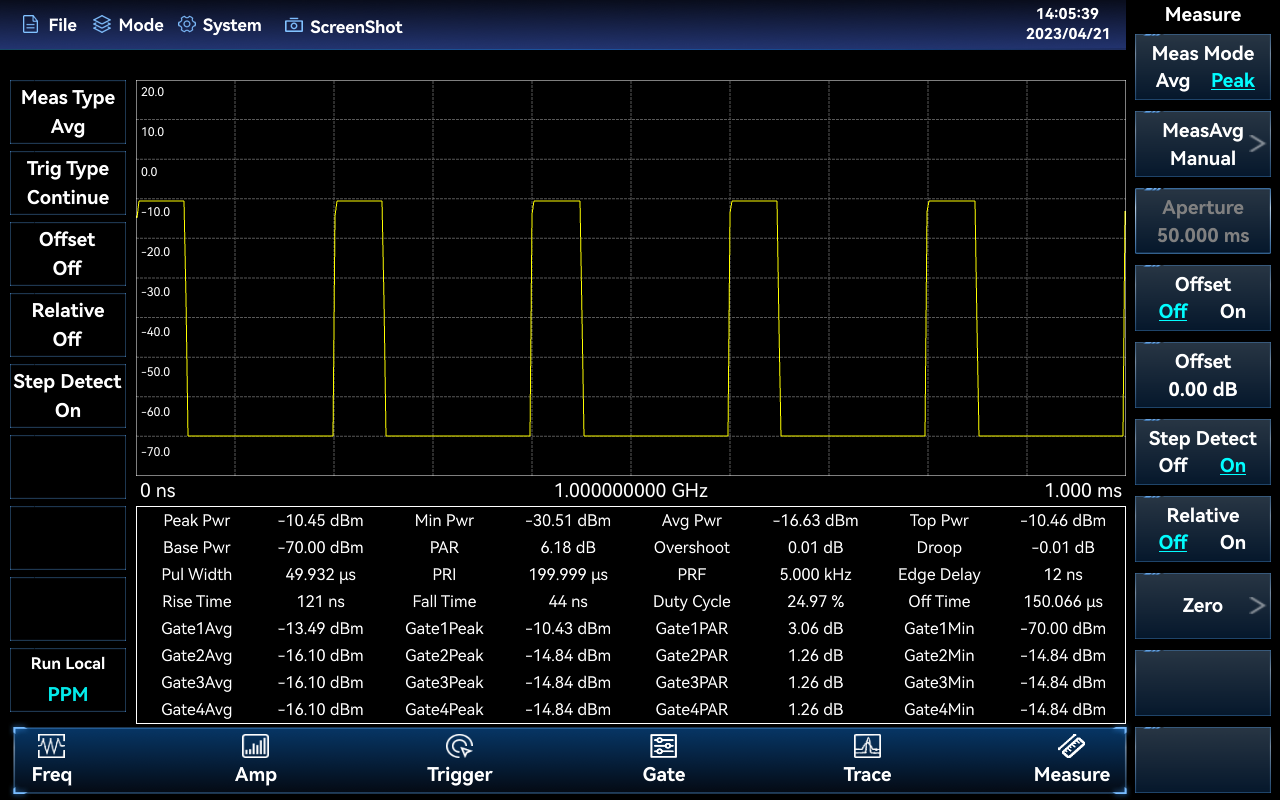This screenshot has height=800, width=1280.
Task: Turn Offset On in Measure panel
Action: pyautogui.click(x=1232, y=312)
